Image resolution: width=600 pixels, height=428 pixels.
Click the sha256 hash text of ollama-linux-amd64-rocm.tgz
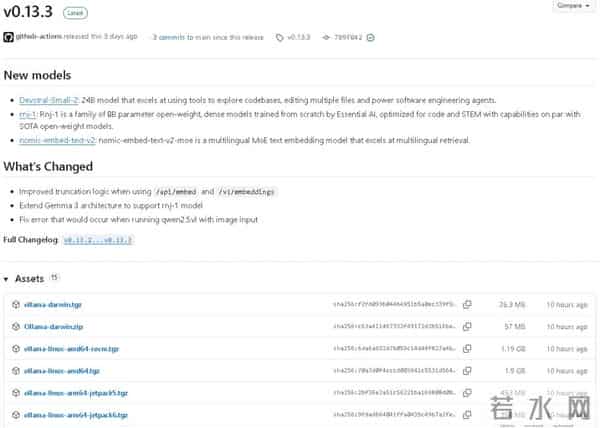pos(395,349)
